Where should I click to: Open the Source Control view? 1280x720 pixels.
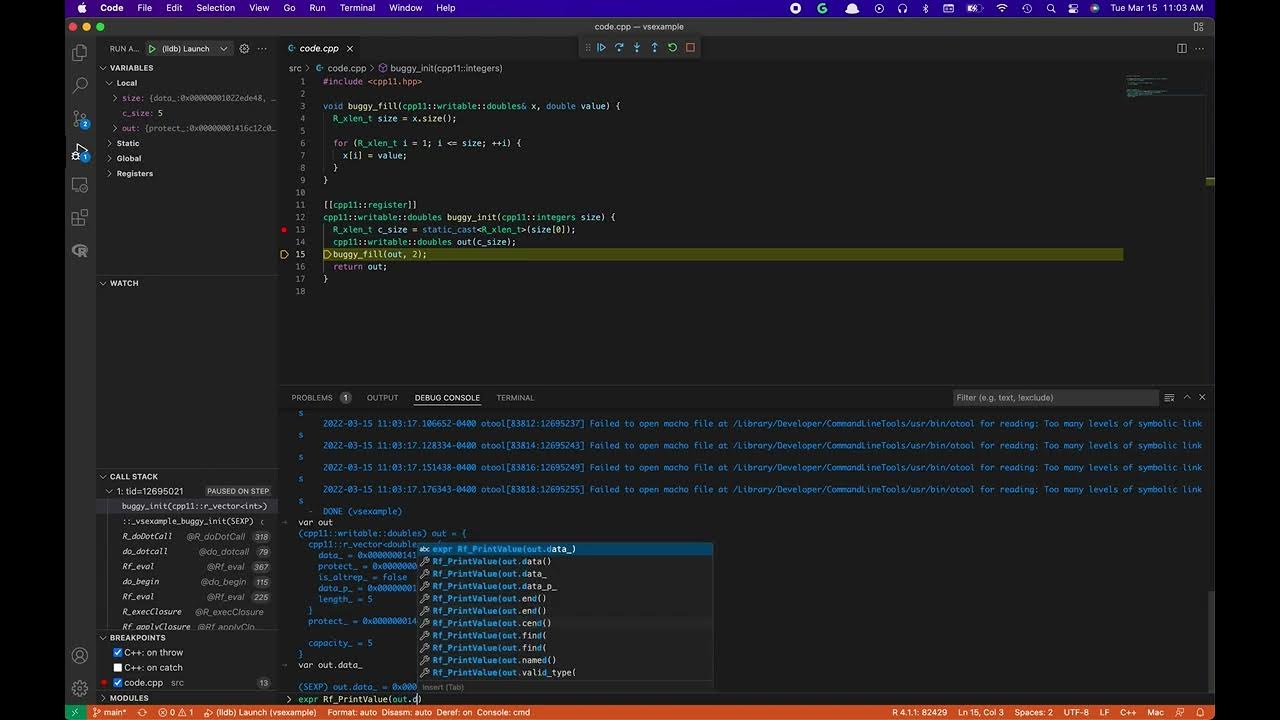(x=80, y=119)
